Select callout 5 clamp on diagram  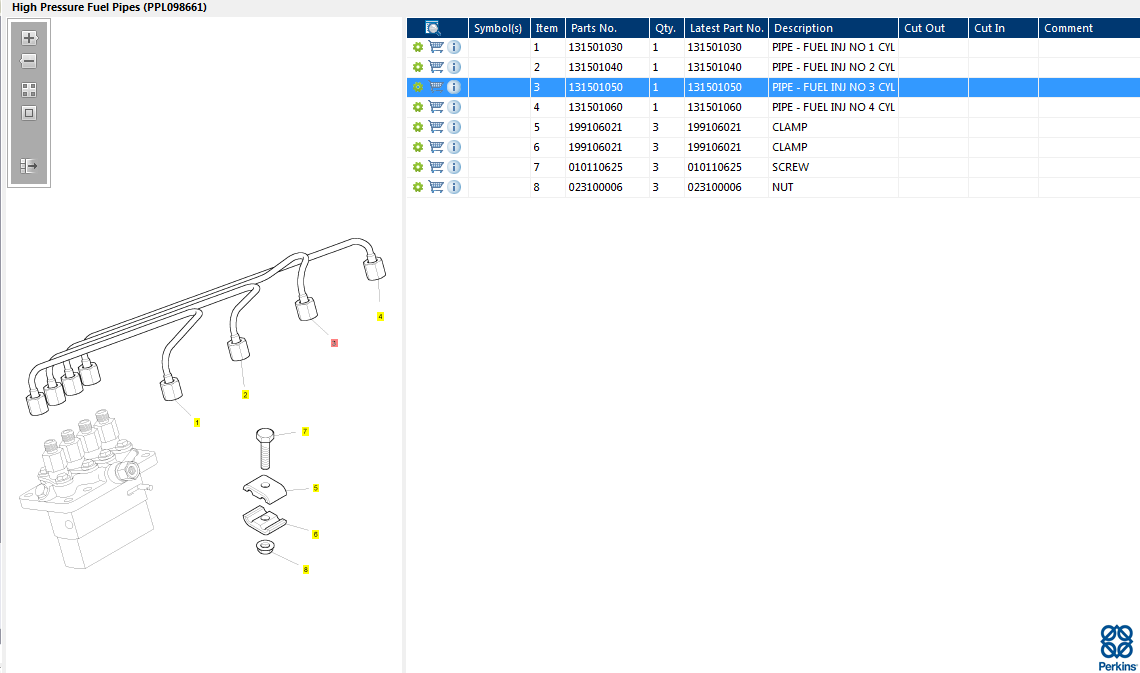coord(316,488)
